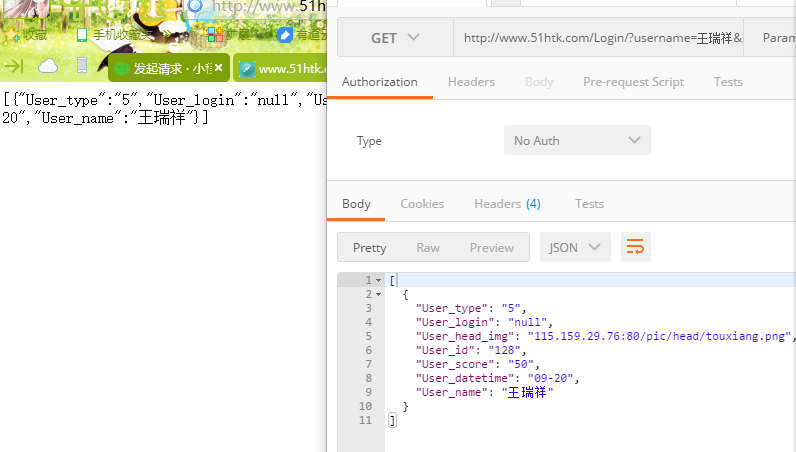
Task: Select the Preview view button
Action: [x=491, y=247]
